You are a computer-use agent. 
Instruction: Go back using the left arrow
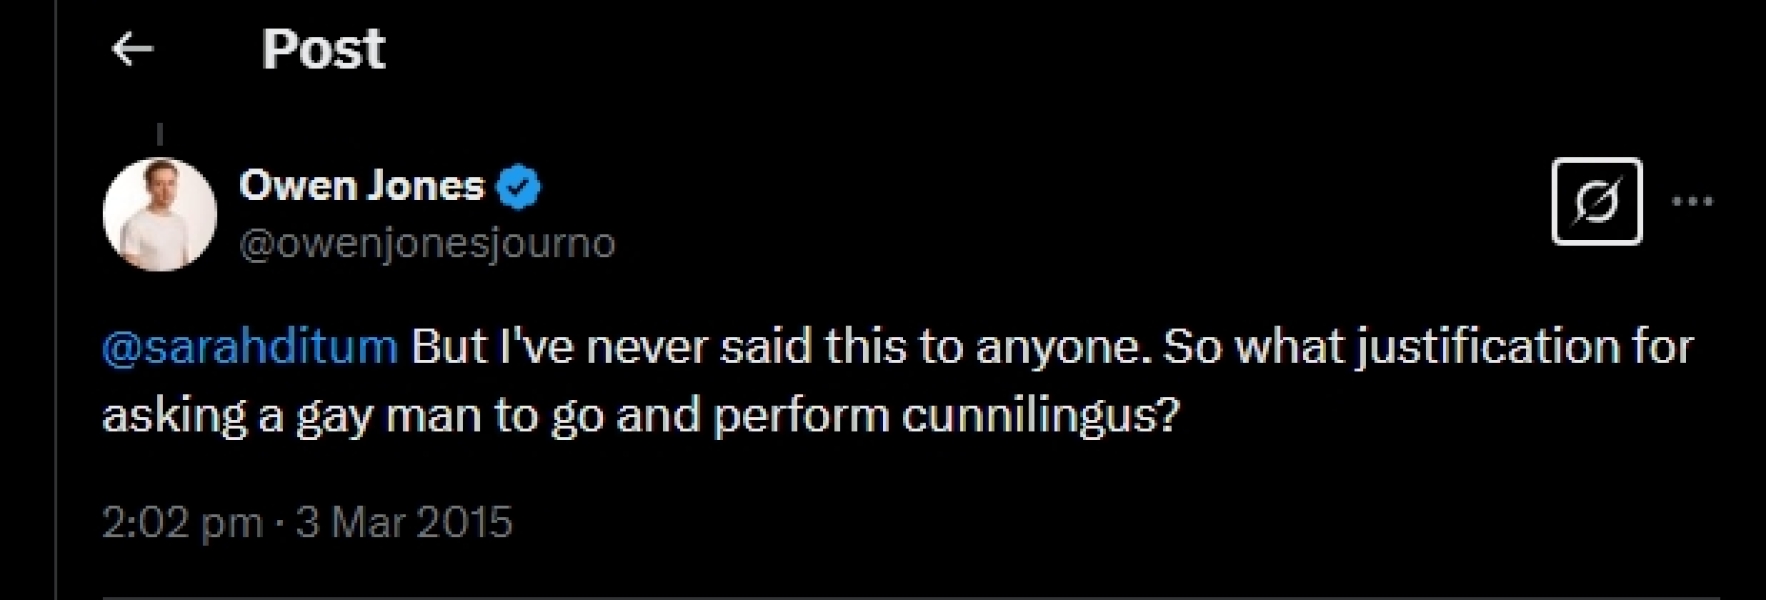pyautogui.click(x=132, y=48)
